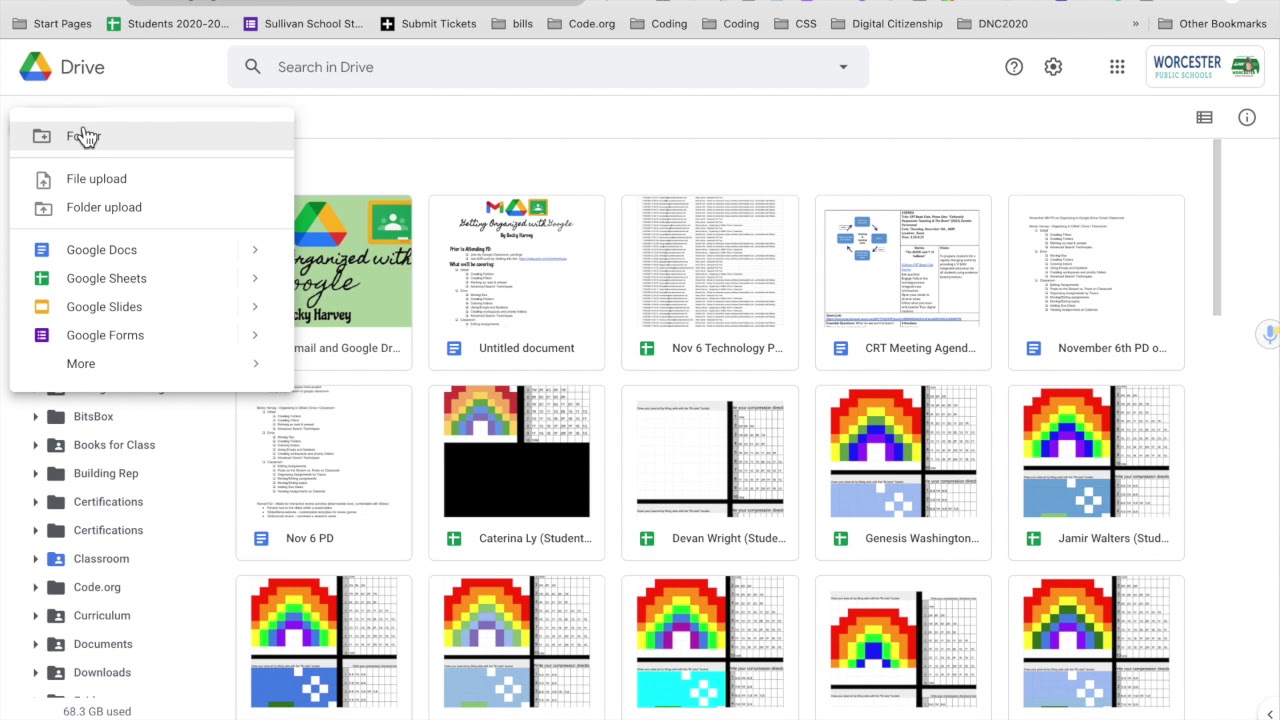Open the Help question mark icon
This screenshot has width=1280, height=720.
point(1014,67)
